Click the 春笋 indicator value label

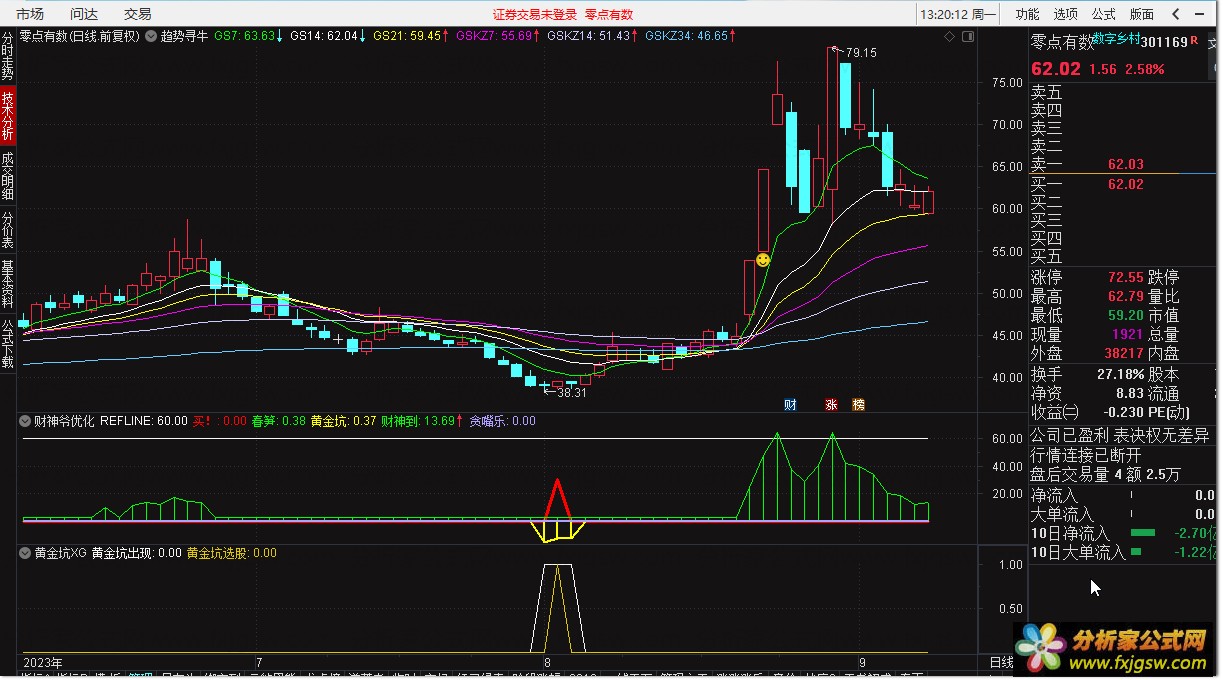pyautogui.click(x=281, y=421)
